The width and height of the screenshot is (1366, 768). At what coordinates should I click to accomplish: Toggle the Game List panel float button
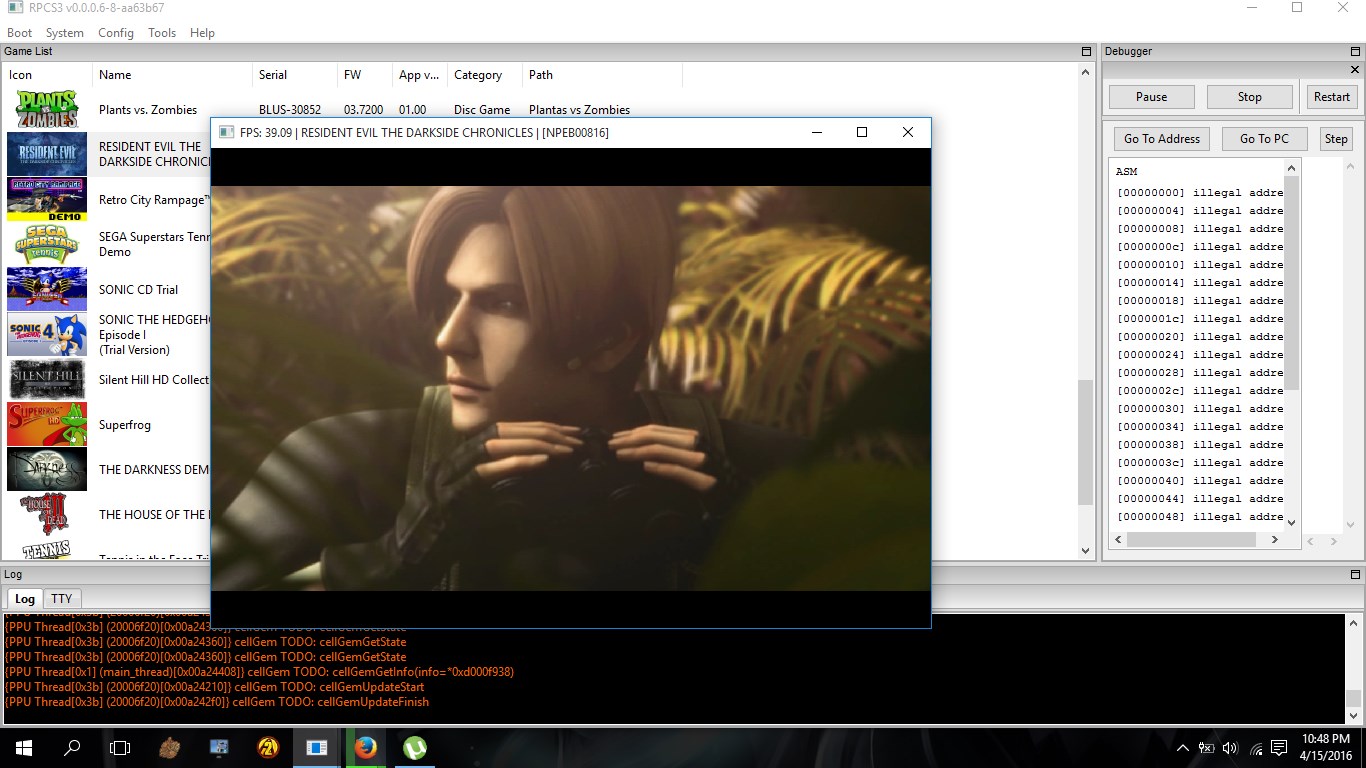pyautogui.click(x=1086, y=51)
